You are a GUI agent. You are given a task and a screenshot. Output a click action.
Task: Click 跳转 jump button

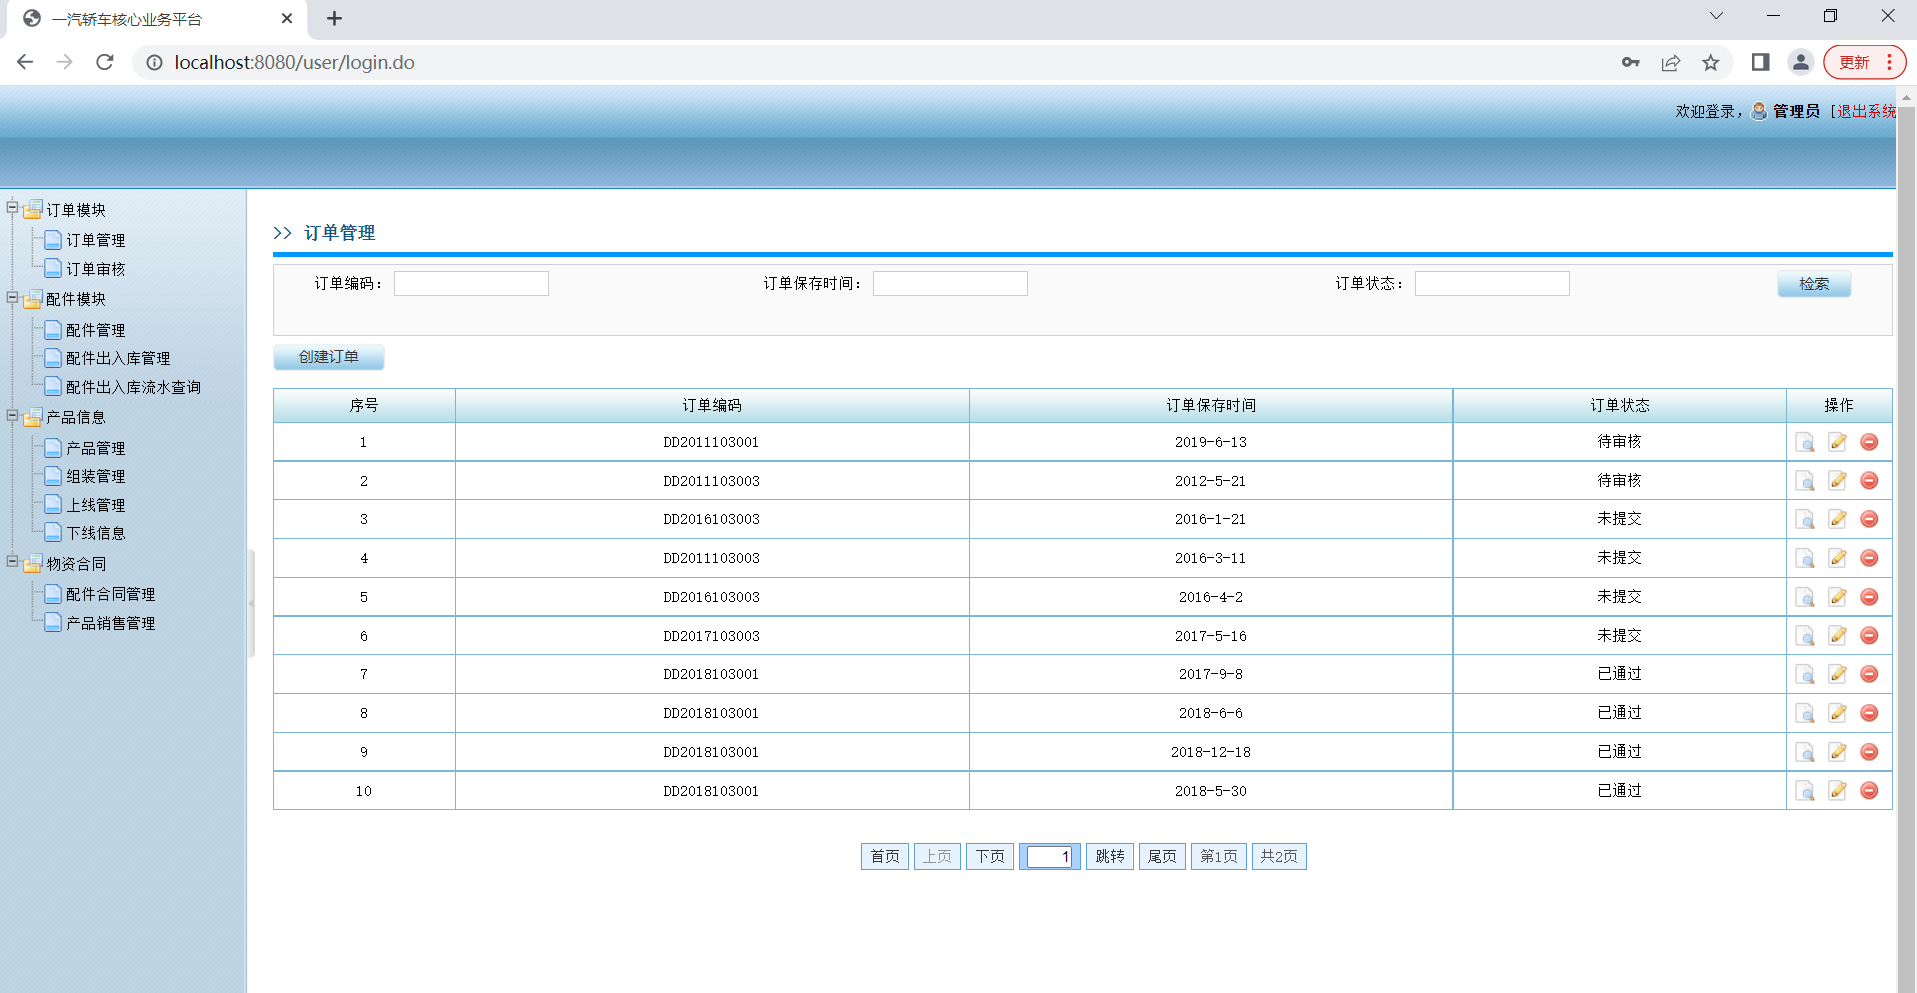(1110, 856)
